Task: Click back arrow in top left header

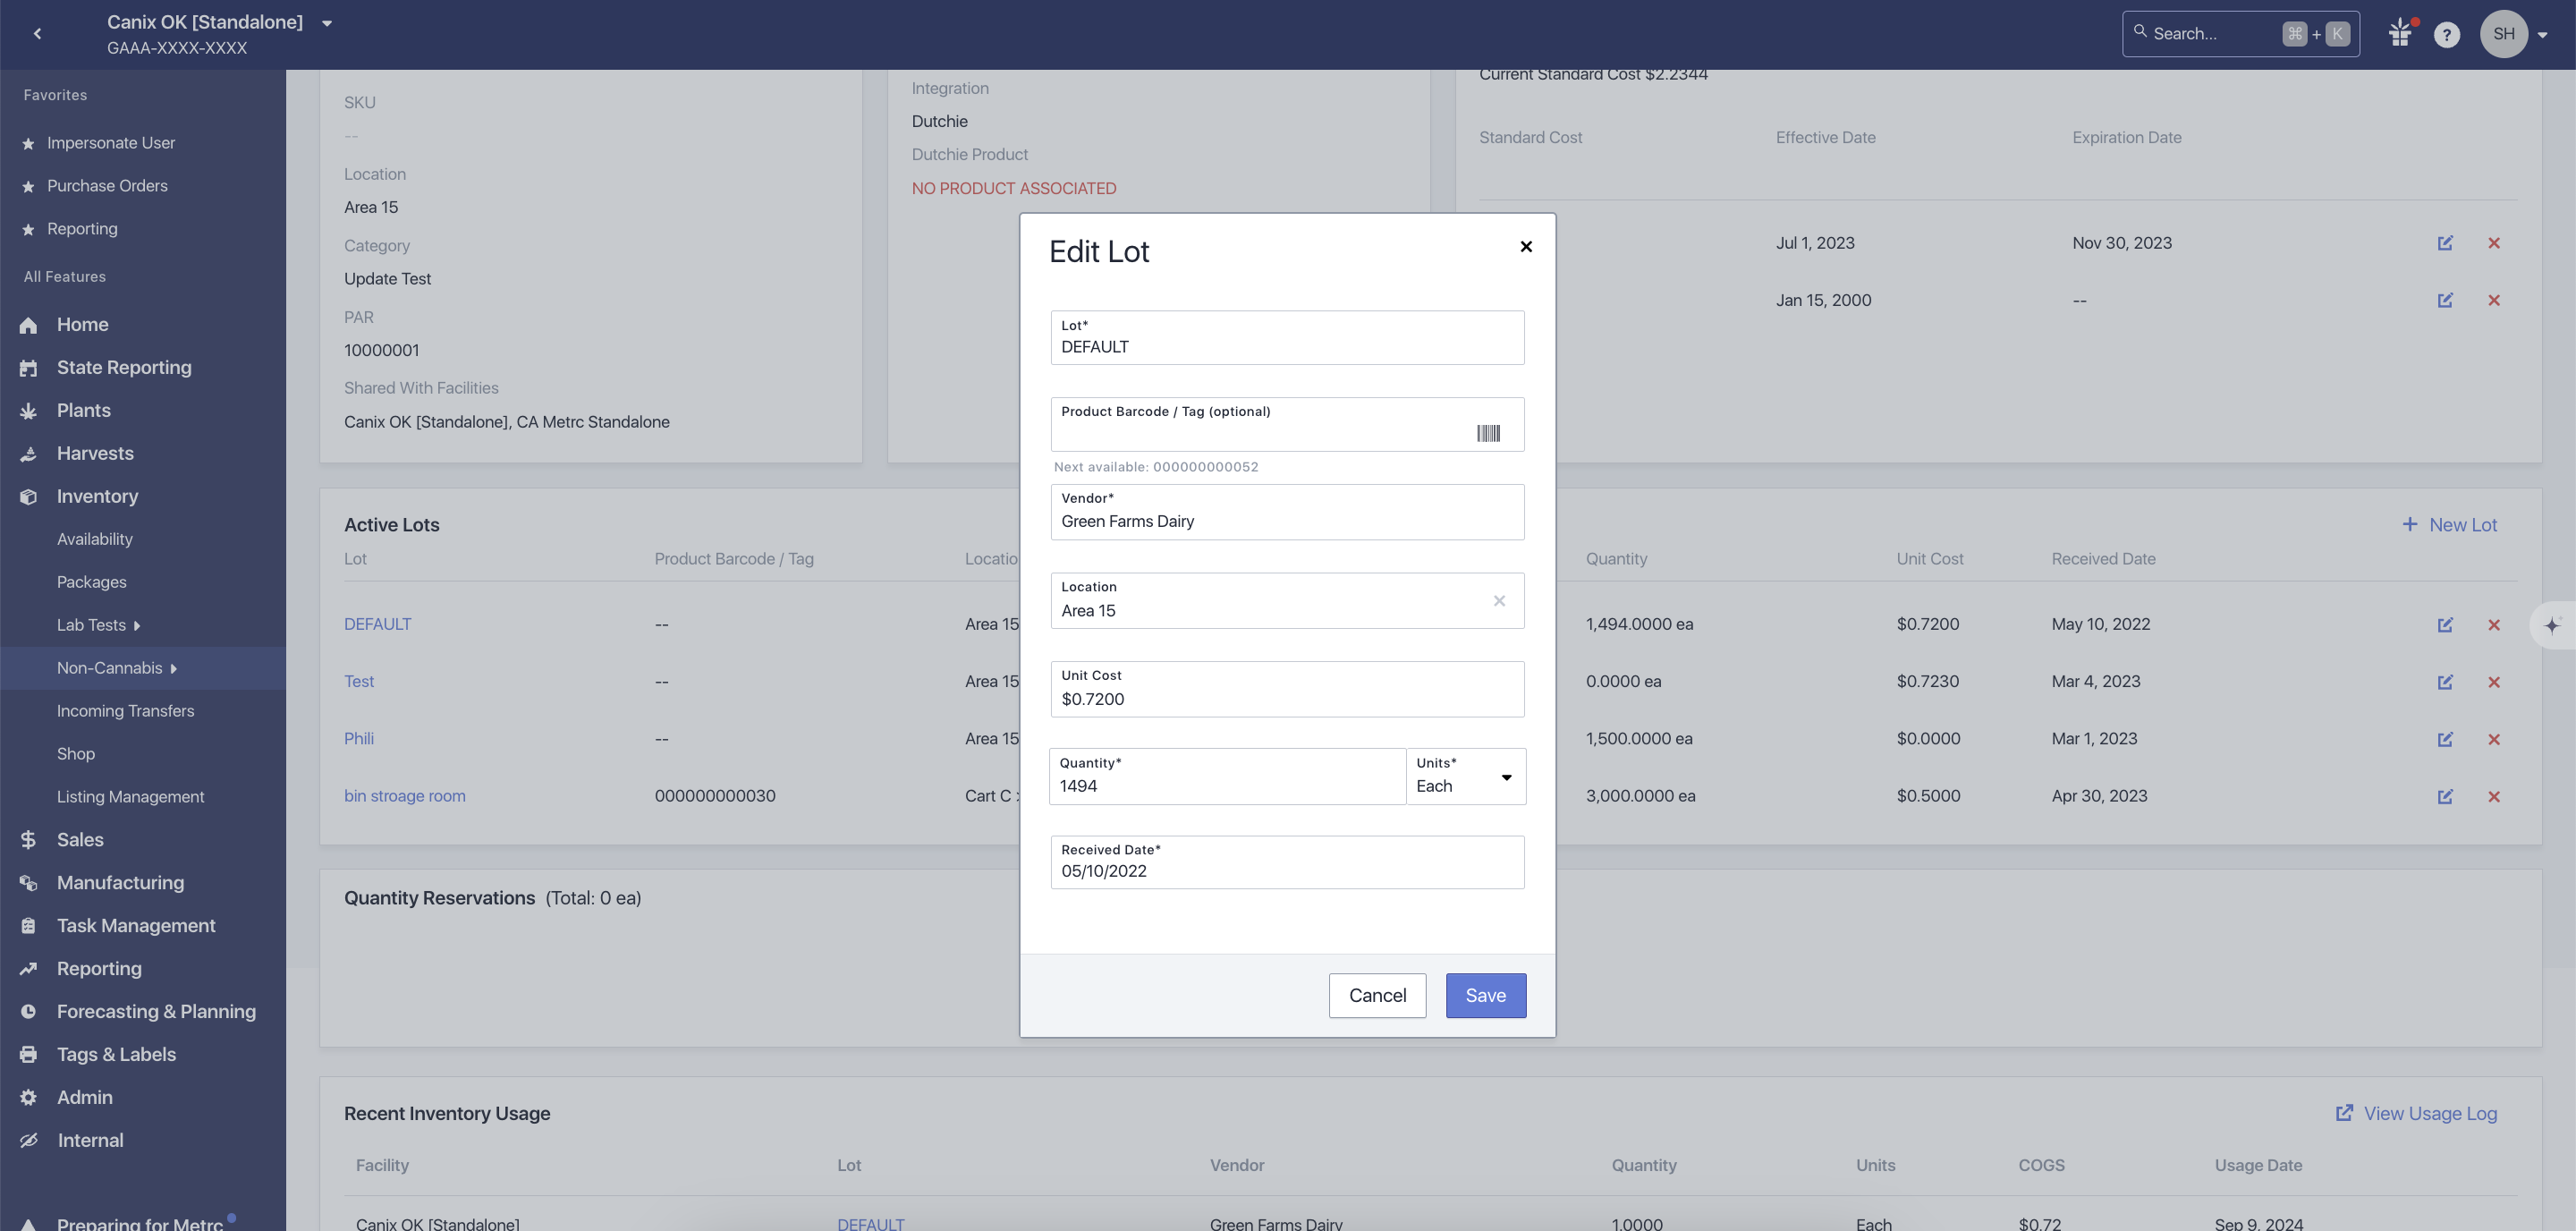Action: click(38, 34)
